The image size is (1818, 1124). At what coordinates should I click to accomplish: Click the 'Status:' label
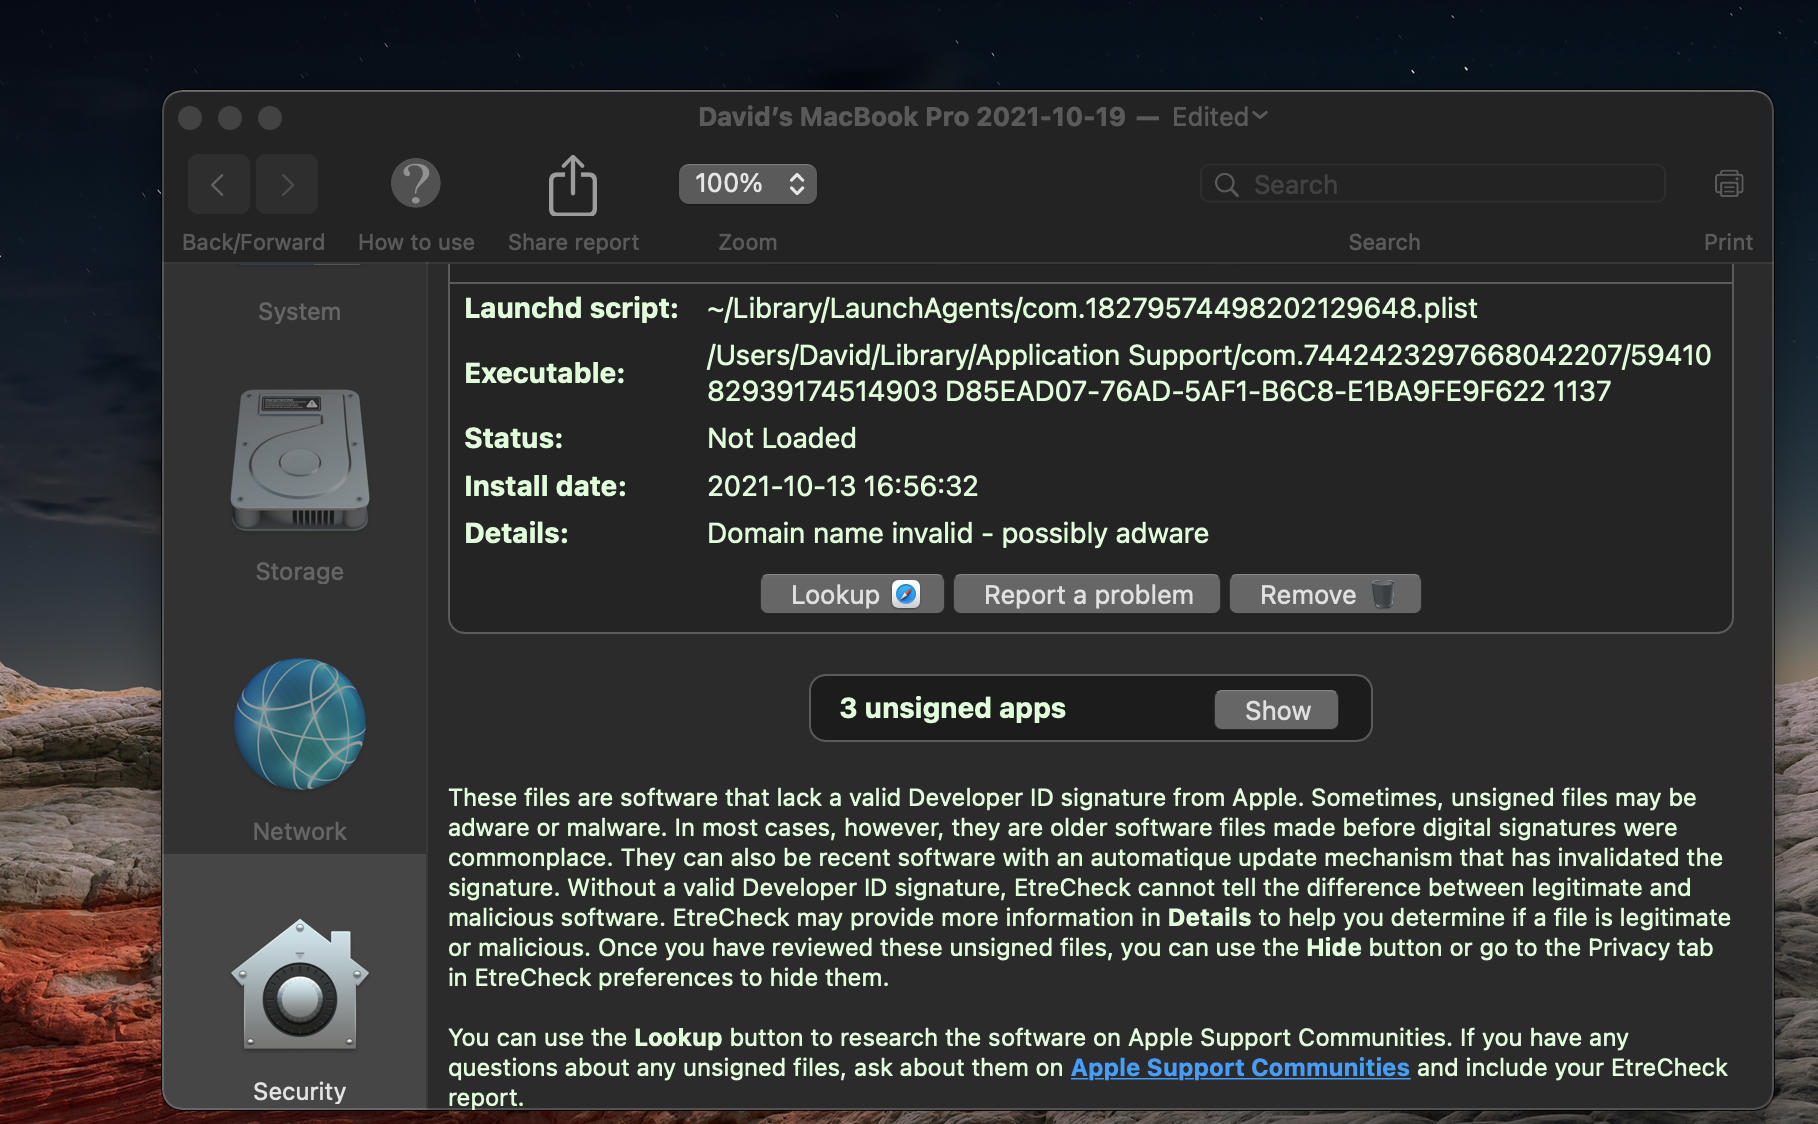(x=513, y=438)
